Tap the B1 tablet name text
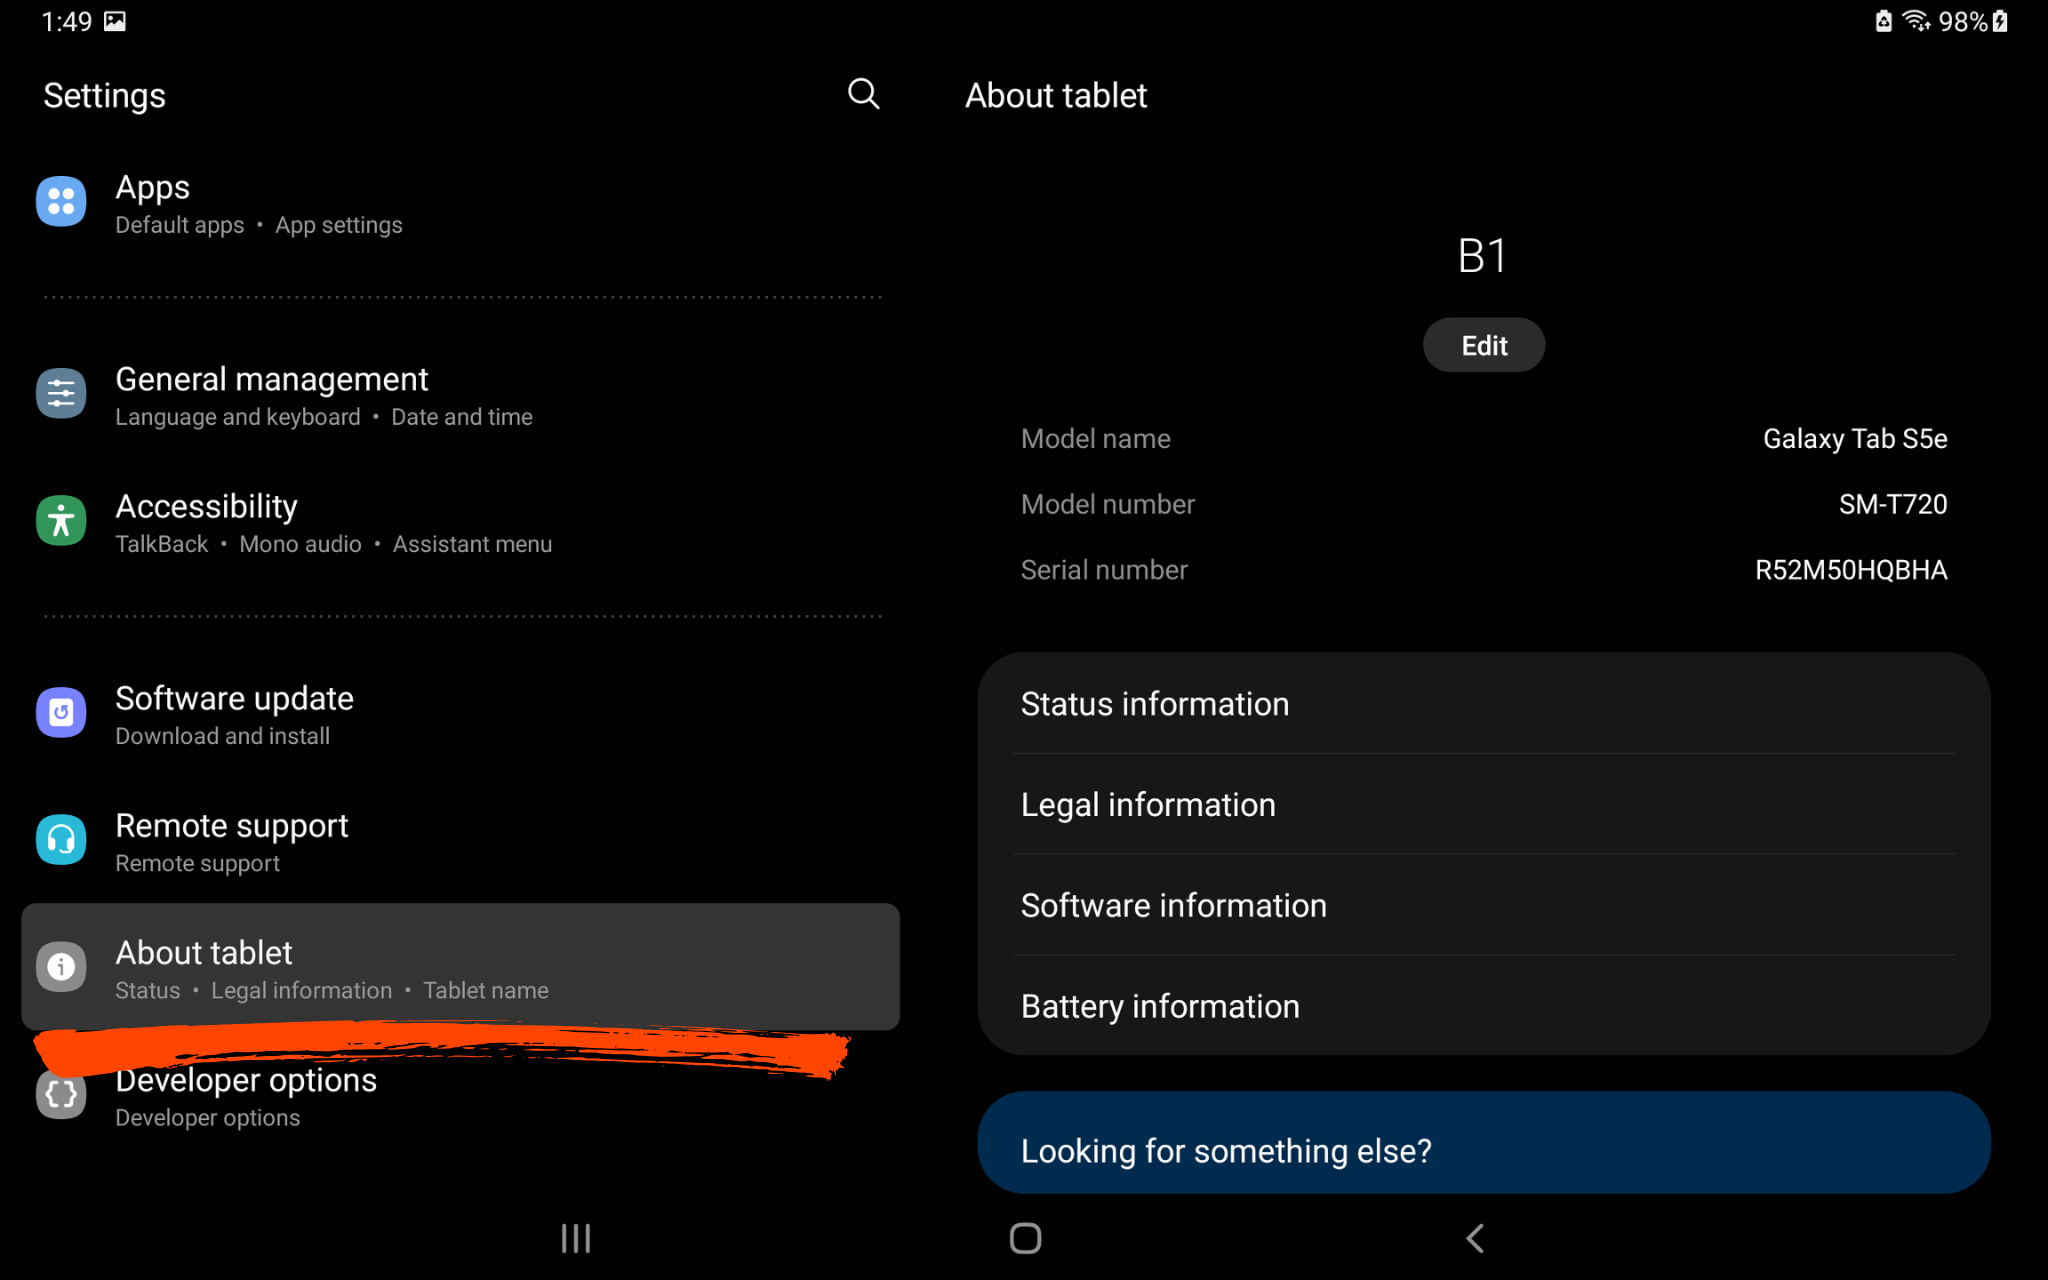The height and width of the screenshot is (1280, 2048). point(1483,257)
